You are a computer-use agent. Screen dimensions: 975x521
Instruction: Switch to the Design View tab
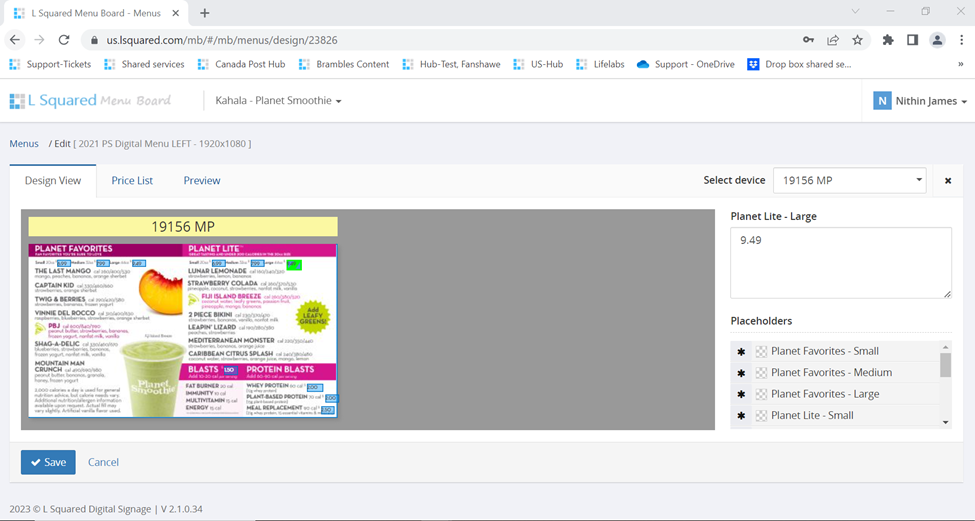click(53, 180)
